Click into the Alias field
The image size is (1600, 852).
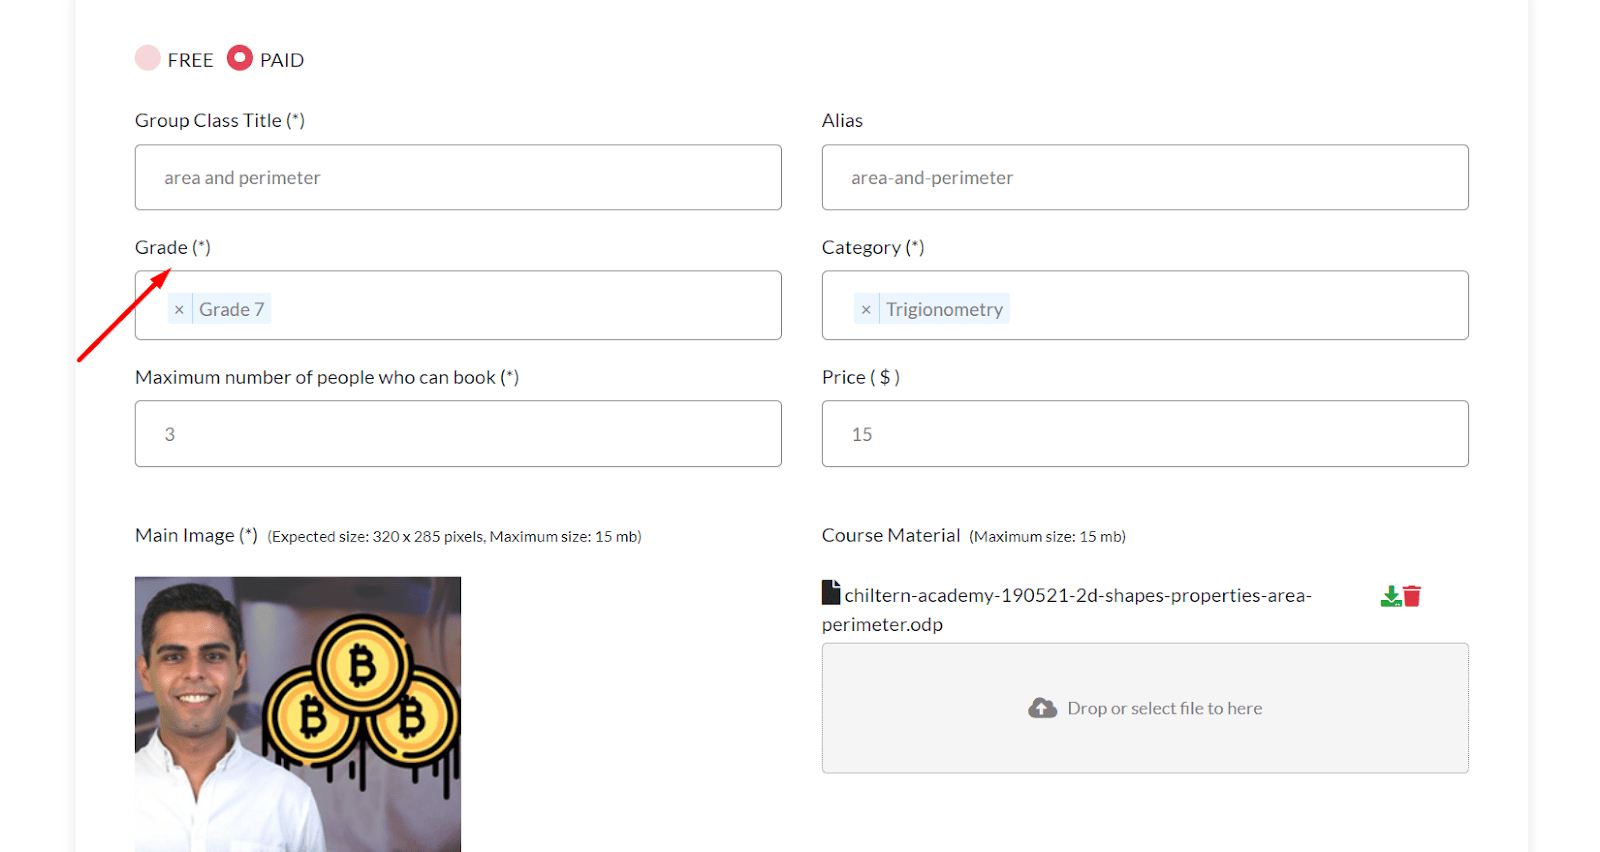1145,177
